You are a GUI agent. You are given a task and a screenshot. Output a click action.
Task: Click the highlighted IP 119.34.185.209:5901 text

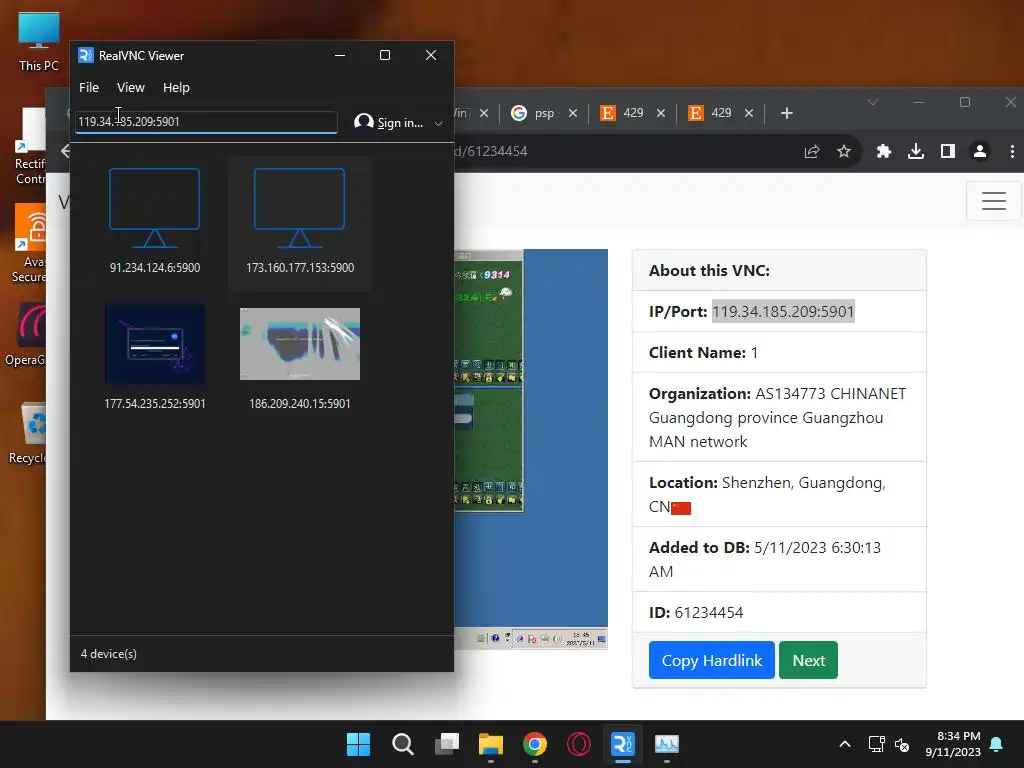tap(783, 312)
